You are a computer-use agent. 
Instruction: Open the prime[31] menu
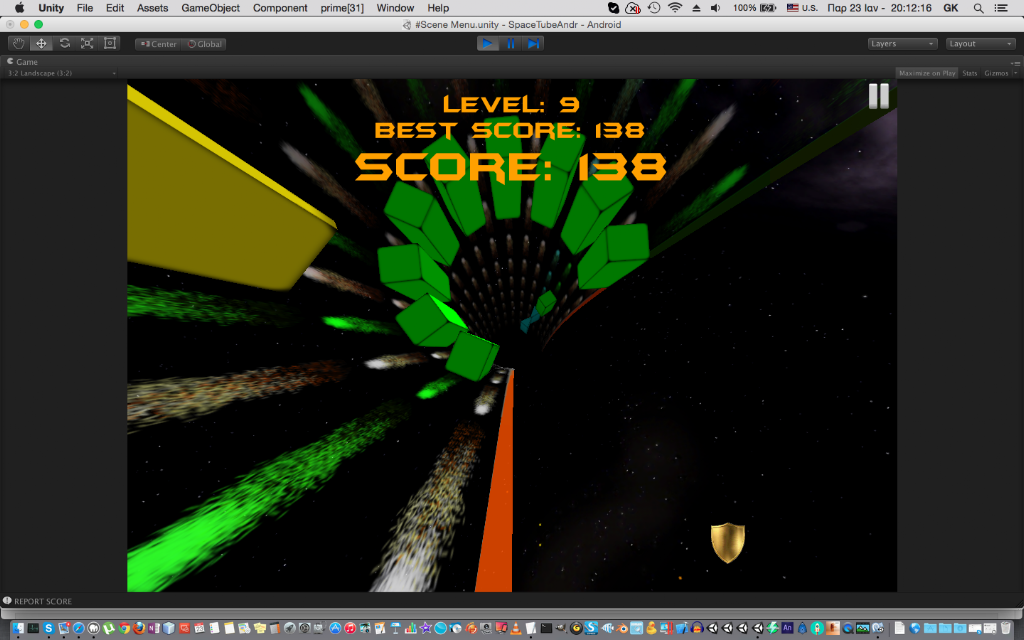tap(342, 8)
